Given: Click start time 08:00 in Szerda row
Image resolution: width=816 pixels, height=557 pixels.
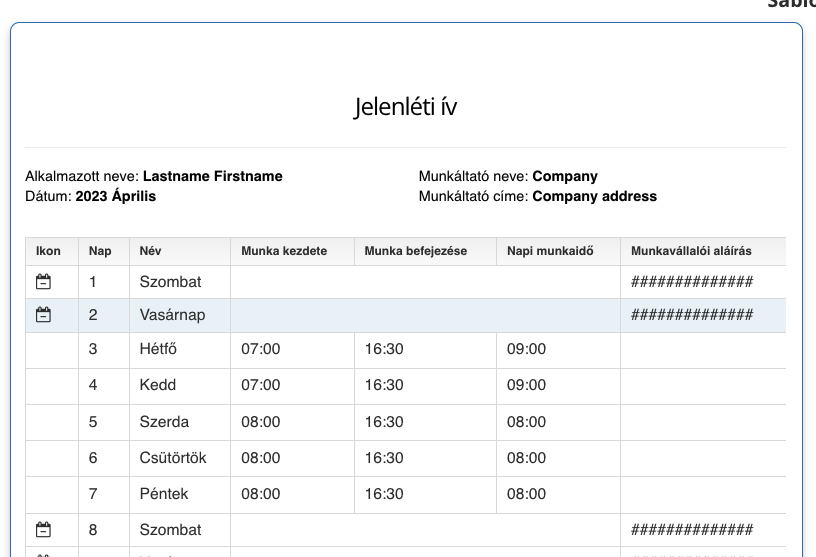Looking at the screenshot, I should [x=261, y=422].
